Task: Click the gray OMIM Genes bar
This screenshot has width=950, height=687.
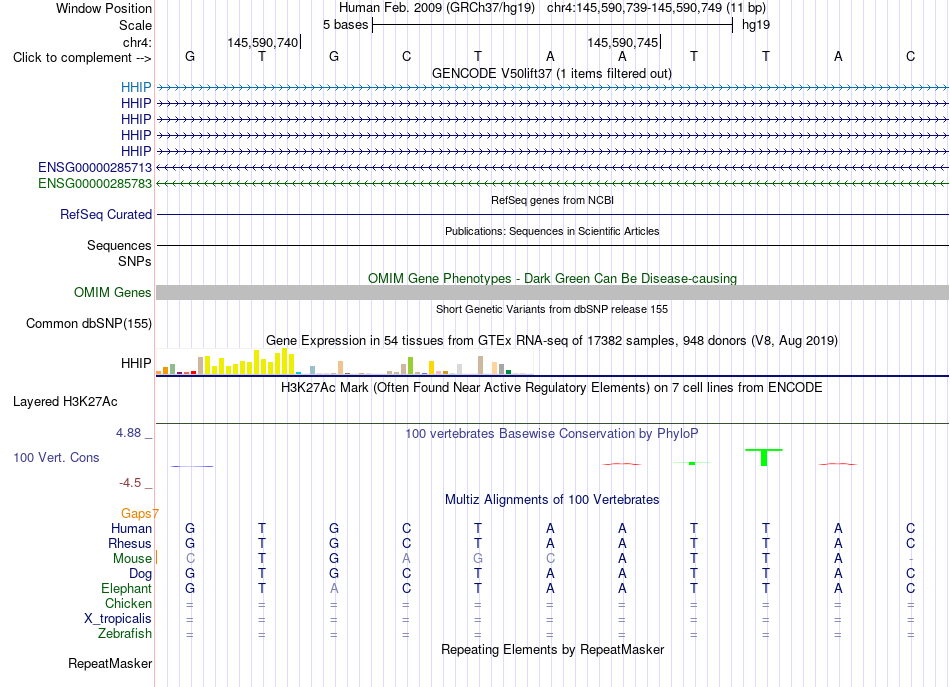Action: click(x=552, y=293)
